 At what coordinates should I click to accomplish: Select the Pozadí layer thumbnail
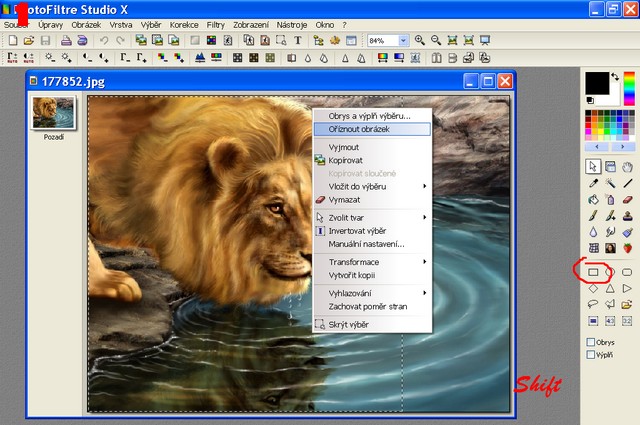tap(53, 113)
